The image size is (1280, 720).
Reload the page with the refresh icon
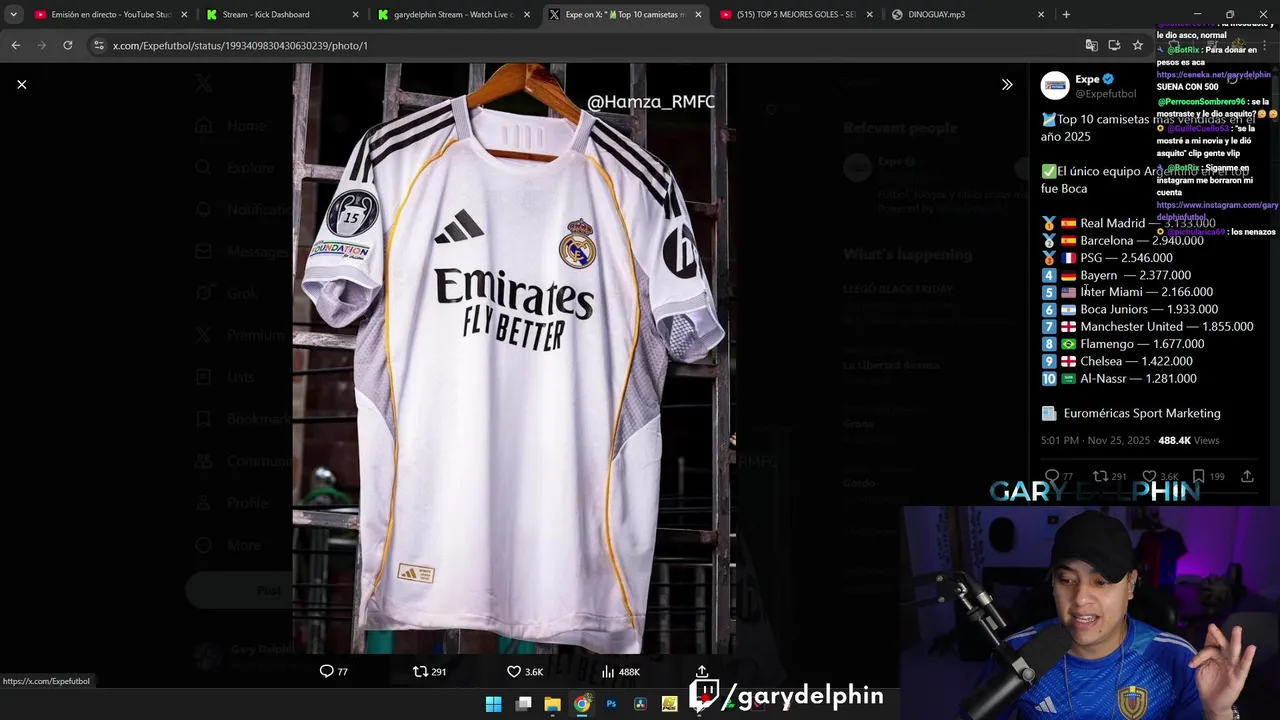point(67,45)
